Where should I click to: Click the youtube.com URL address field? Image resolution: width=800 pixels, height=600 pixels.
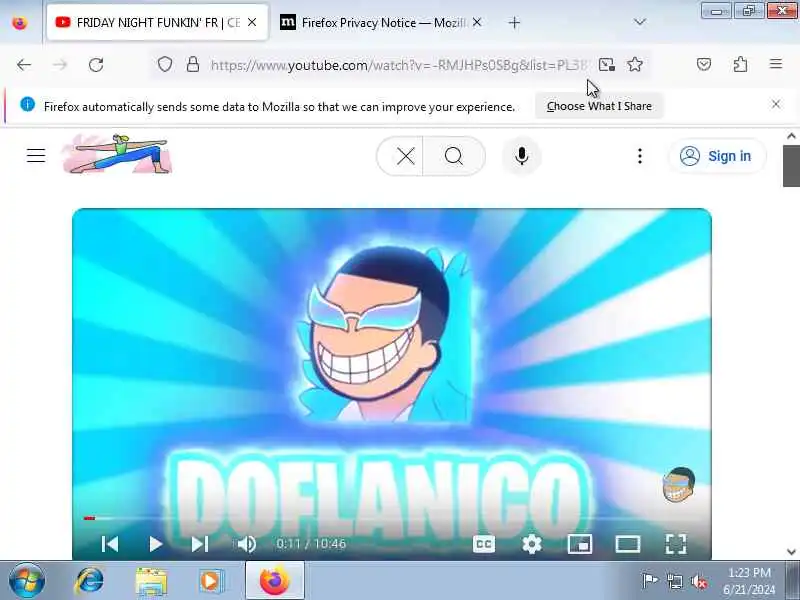coord(398,65)
